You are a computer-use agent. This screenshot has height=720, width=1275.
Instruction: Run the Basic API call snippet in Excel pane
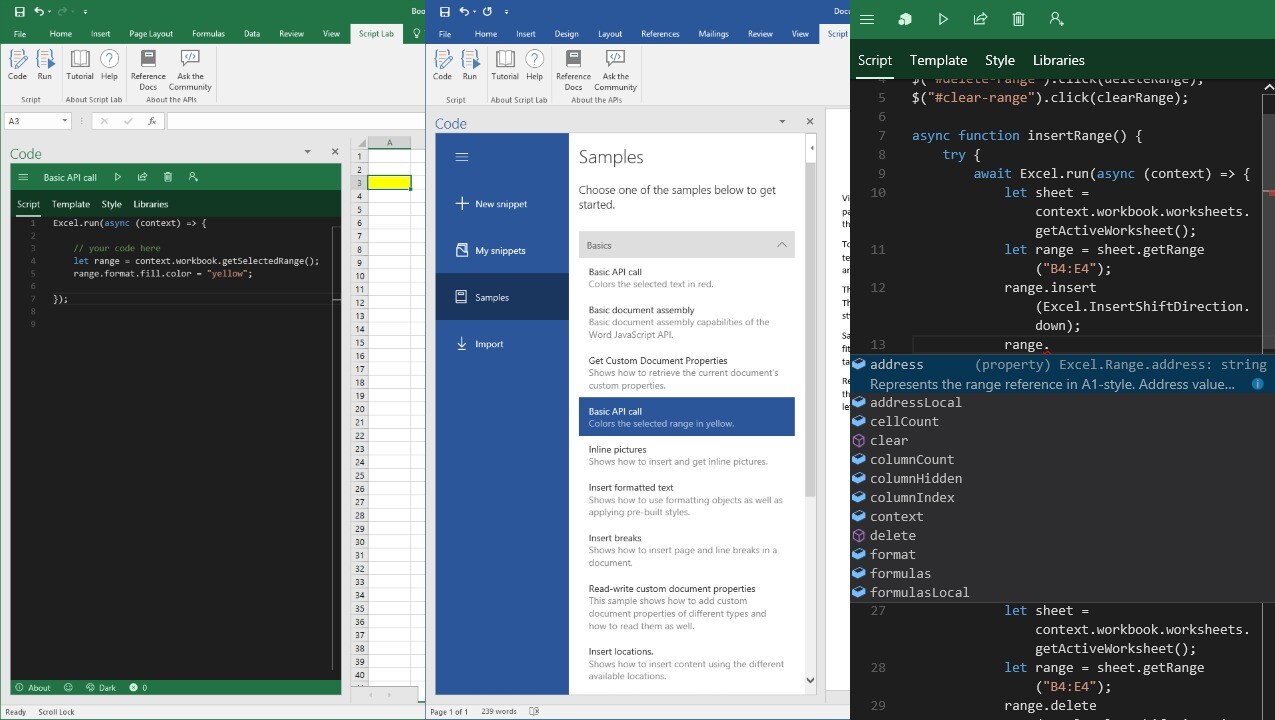point(118,177)
